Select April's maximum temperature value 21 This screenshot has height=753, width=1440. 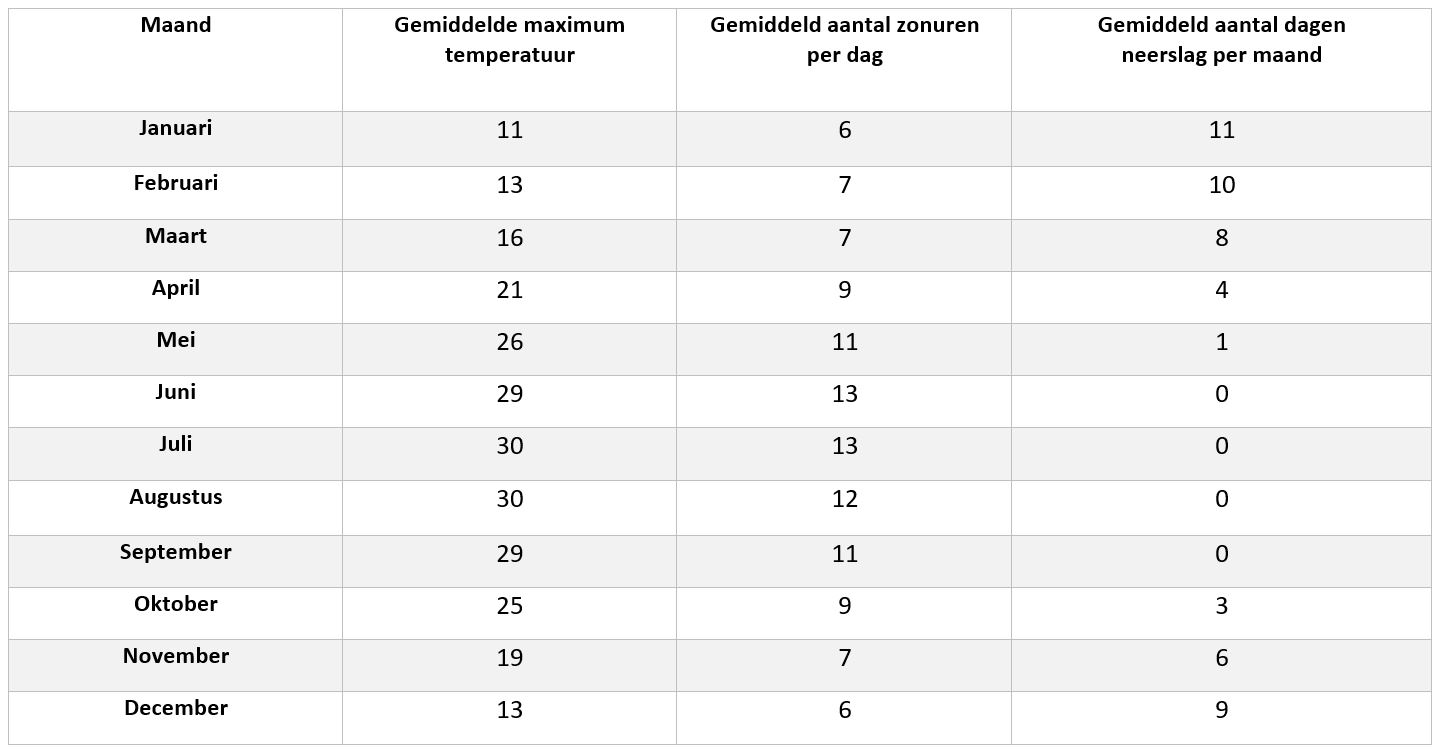click(x=509, y=290)
